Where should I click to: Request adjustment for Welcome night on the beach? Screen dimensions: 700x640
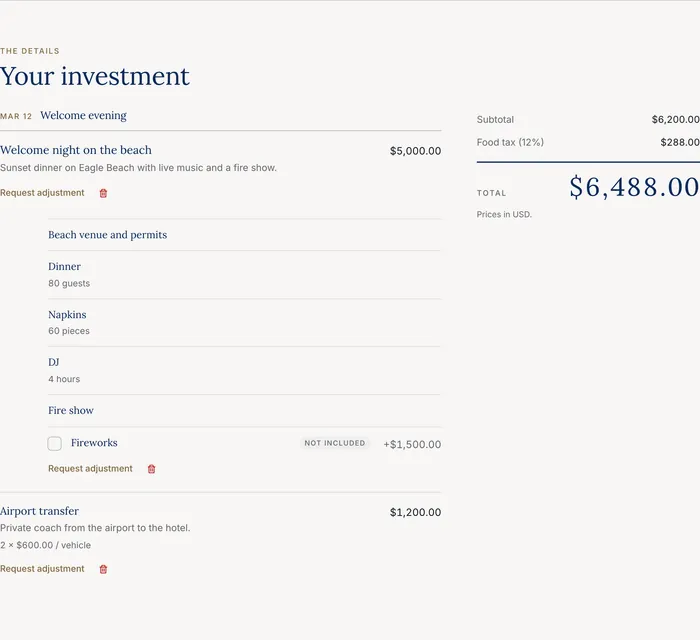coord(42,193)
